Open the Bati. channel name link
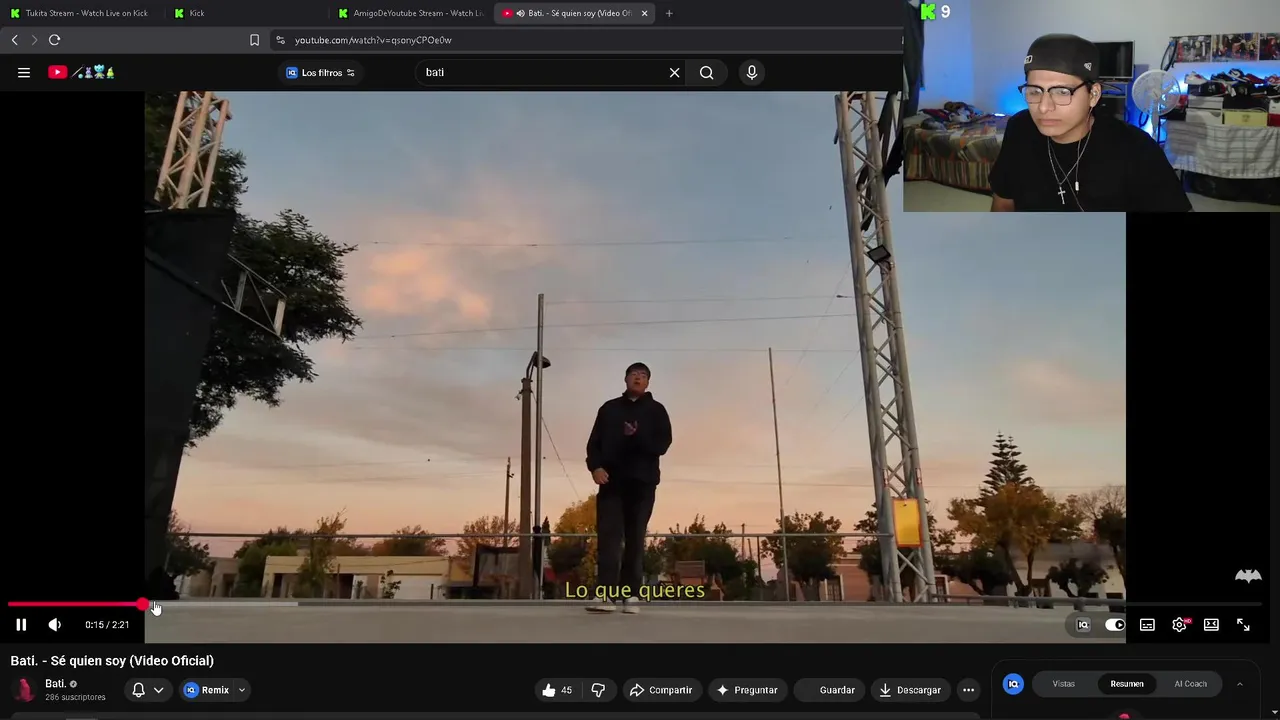1280x720 pixels. pos(55,684)
